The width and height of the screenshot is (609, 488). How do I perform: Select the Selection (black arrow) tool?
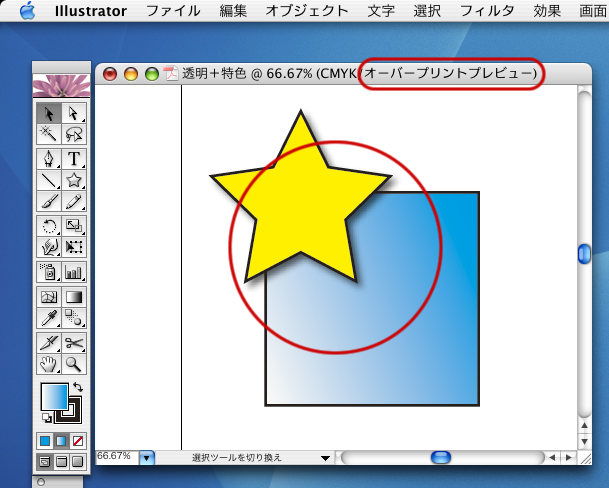(49, 113)
